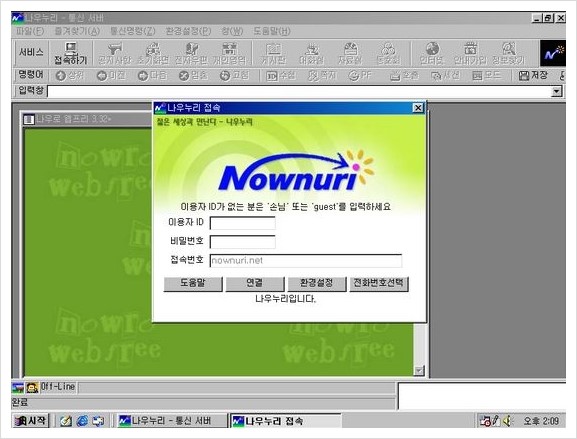Click the status bar monitor icon
577x439 pixels.
click(x=18, y=387)
